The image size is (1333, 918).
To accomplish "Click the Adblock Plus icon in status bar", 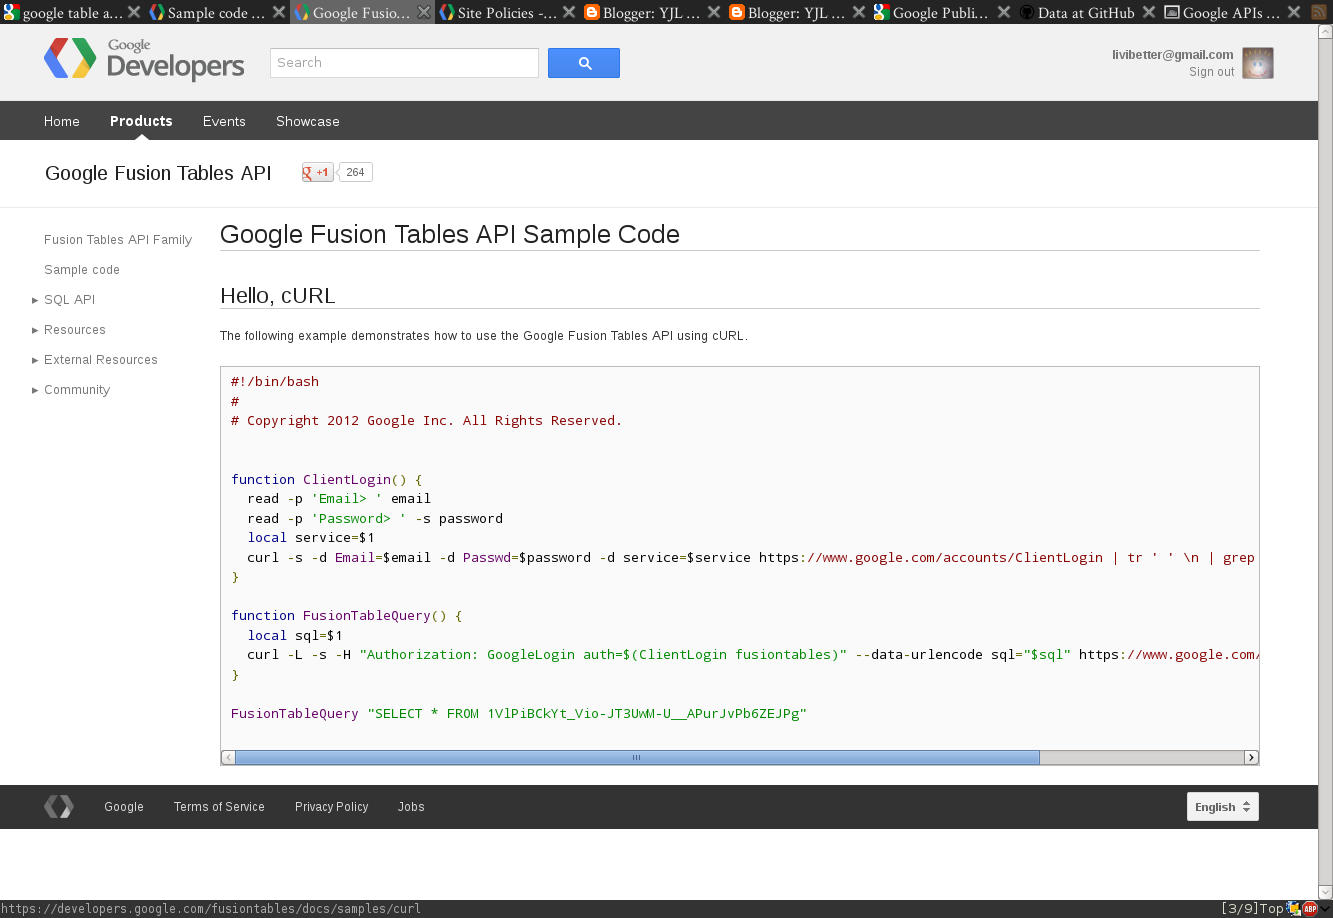I will tap(1308, 909).
